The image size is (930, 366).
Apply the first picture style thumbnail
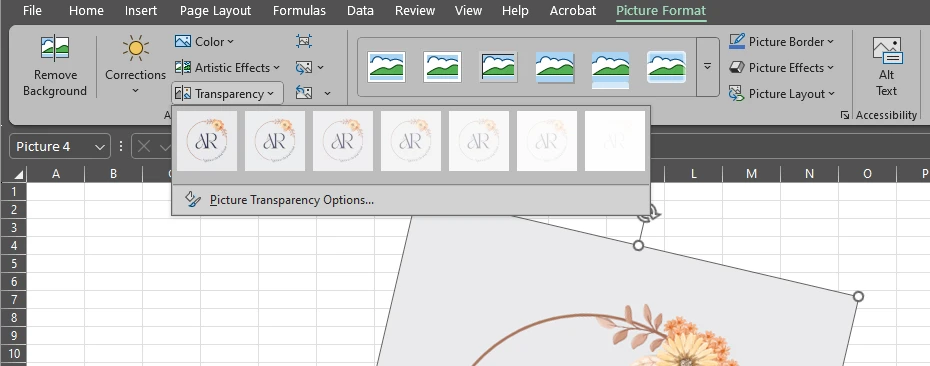(386, 66)
